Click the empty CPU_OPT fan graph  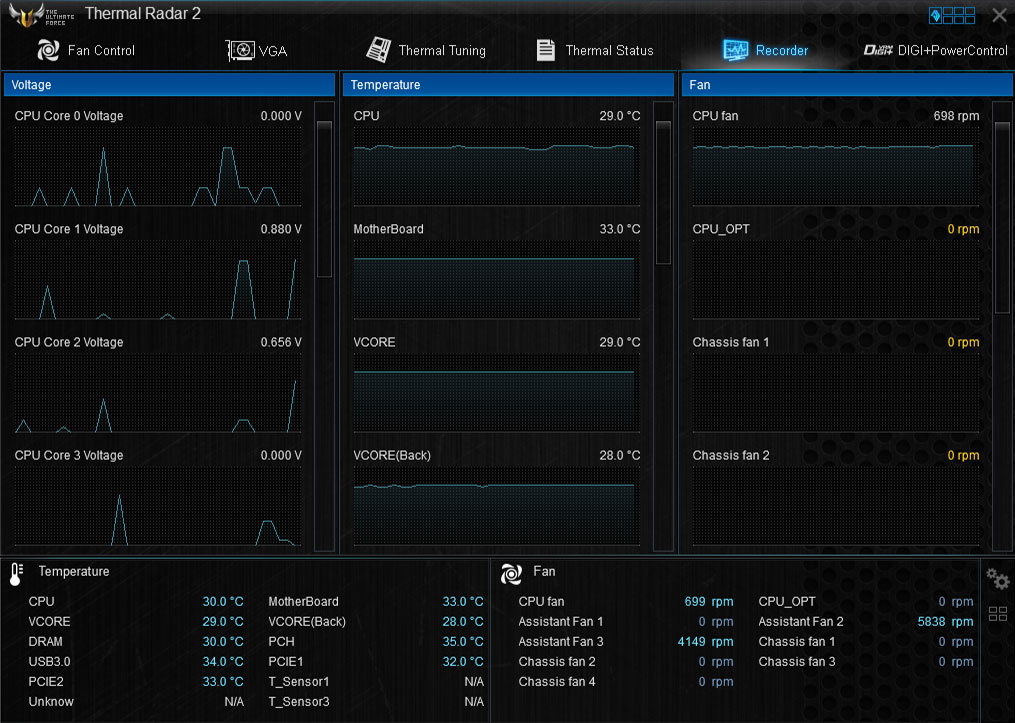coord(836,280)
